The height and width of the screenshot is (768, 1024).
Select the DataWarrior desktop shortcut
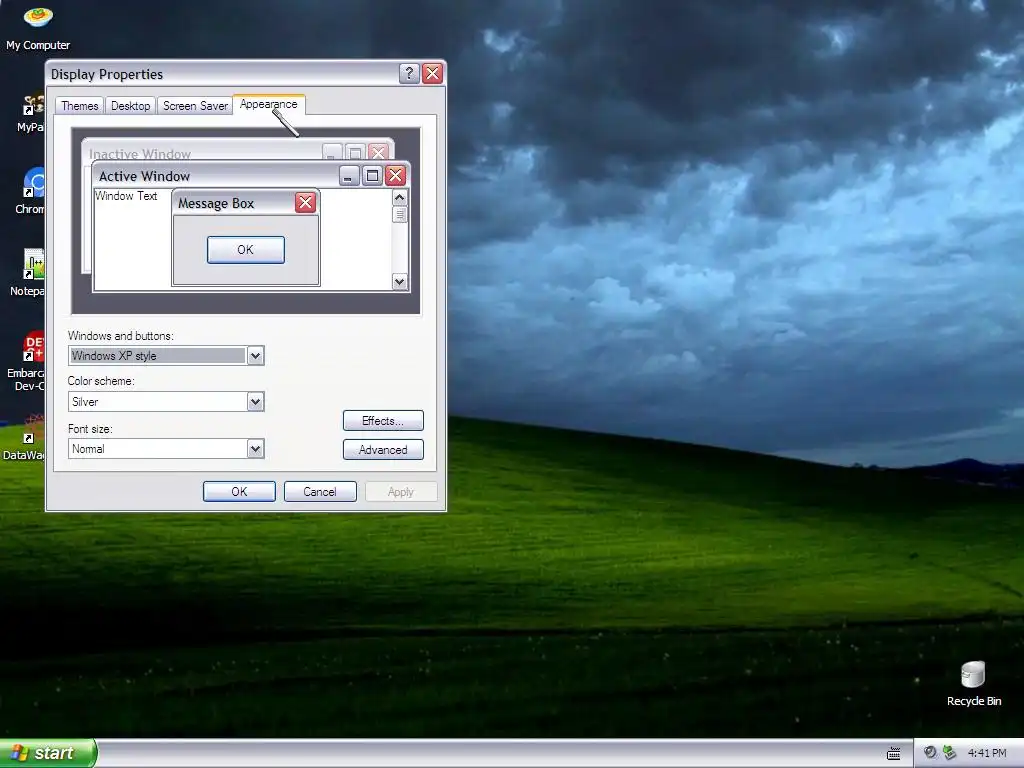(26, 438)
